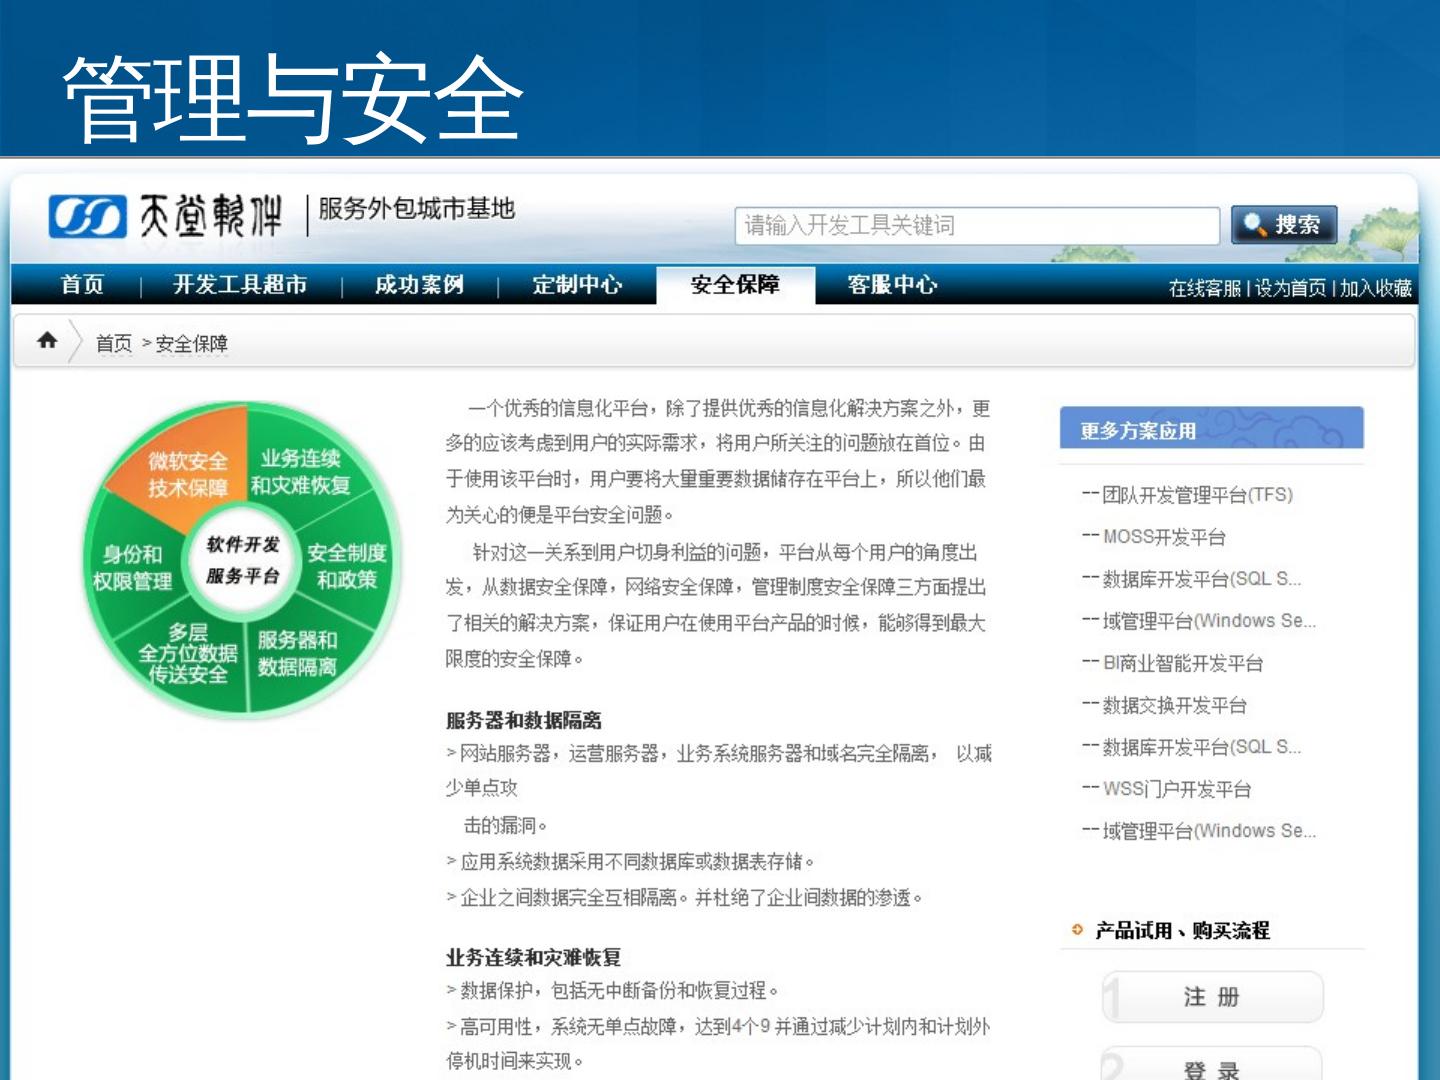Open 客服中心 from the navigation bar
Image resolution: width=1440 pixels, height=1080 pixels.
coord(892,285)
